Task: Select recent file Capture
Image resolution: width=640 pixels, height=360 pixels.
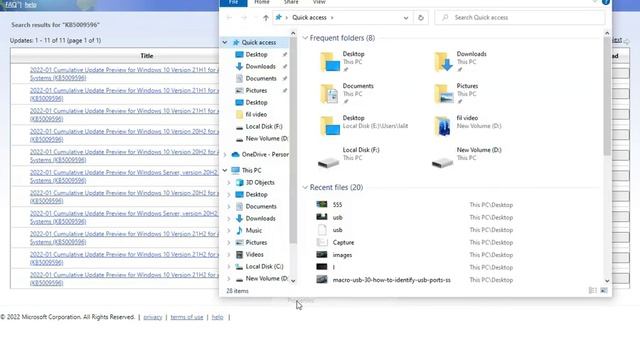Action: [x=343, y=242]
